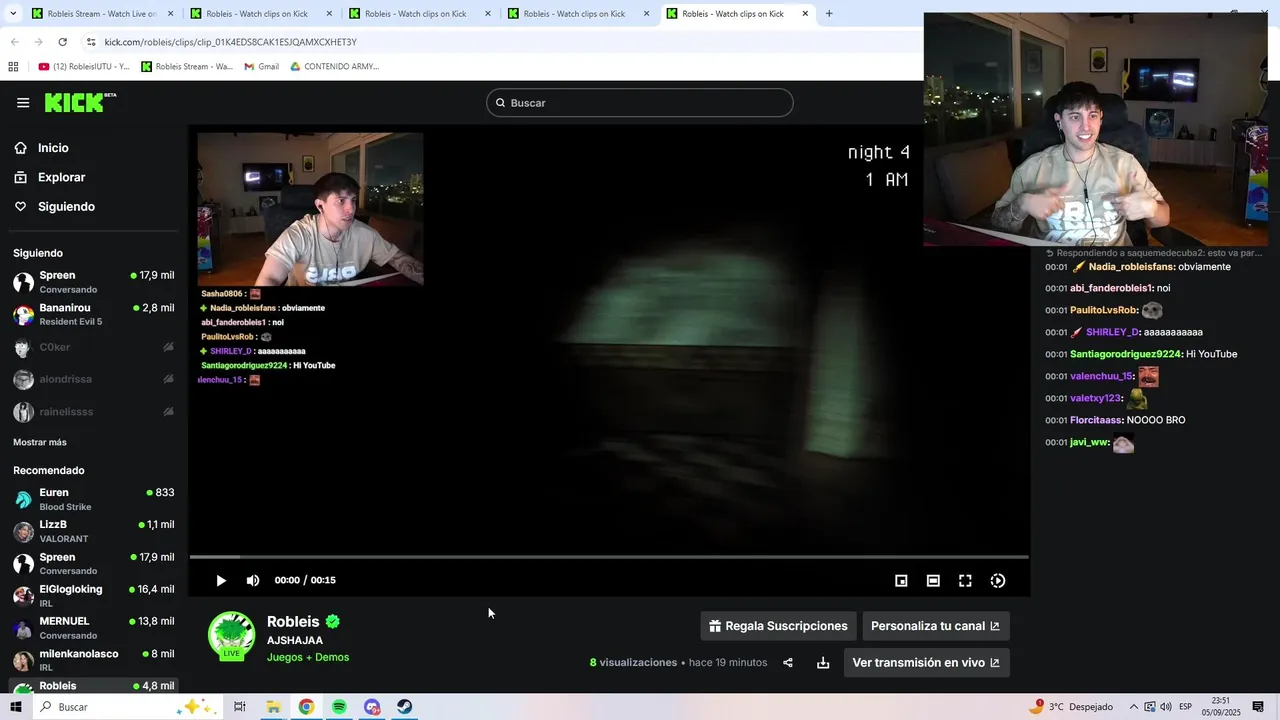Reload the current page
Screen dimensions: 1280x720
(x=62, y=42)
